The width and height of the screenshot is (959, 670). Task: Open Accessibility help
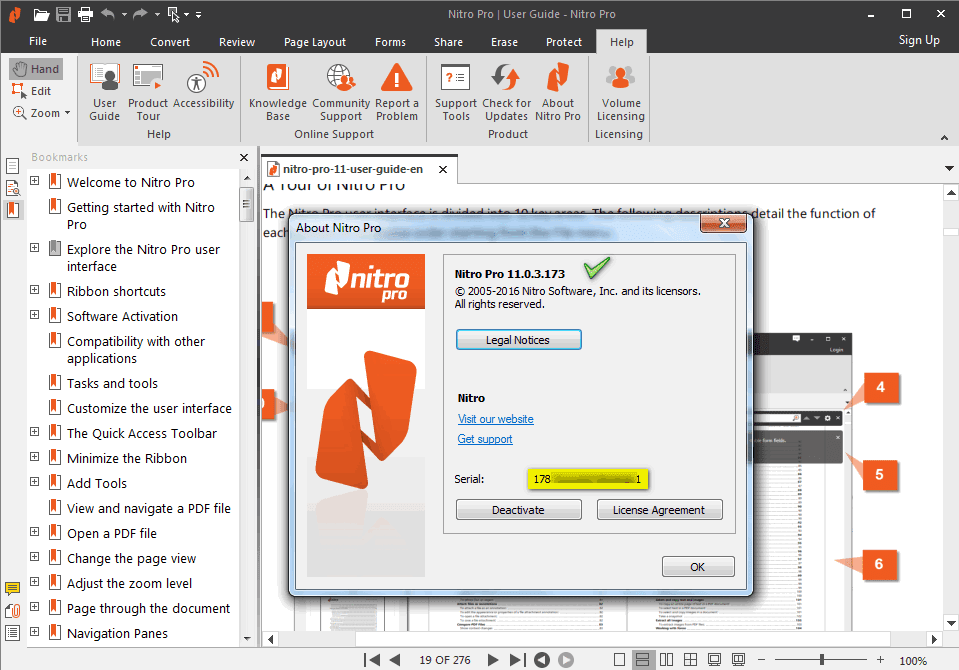click(x=203, y=86)
